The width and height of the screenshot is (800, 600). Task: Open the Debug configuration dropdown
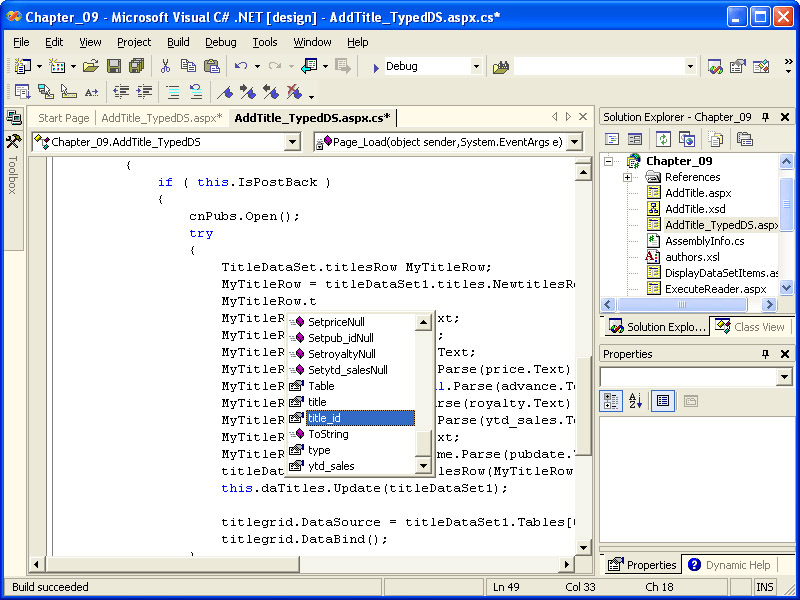[x=476, y=66]
